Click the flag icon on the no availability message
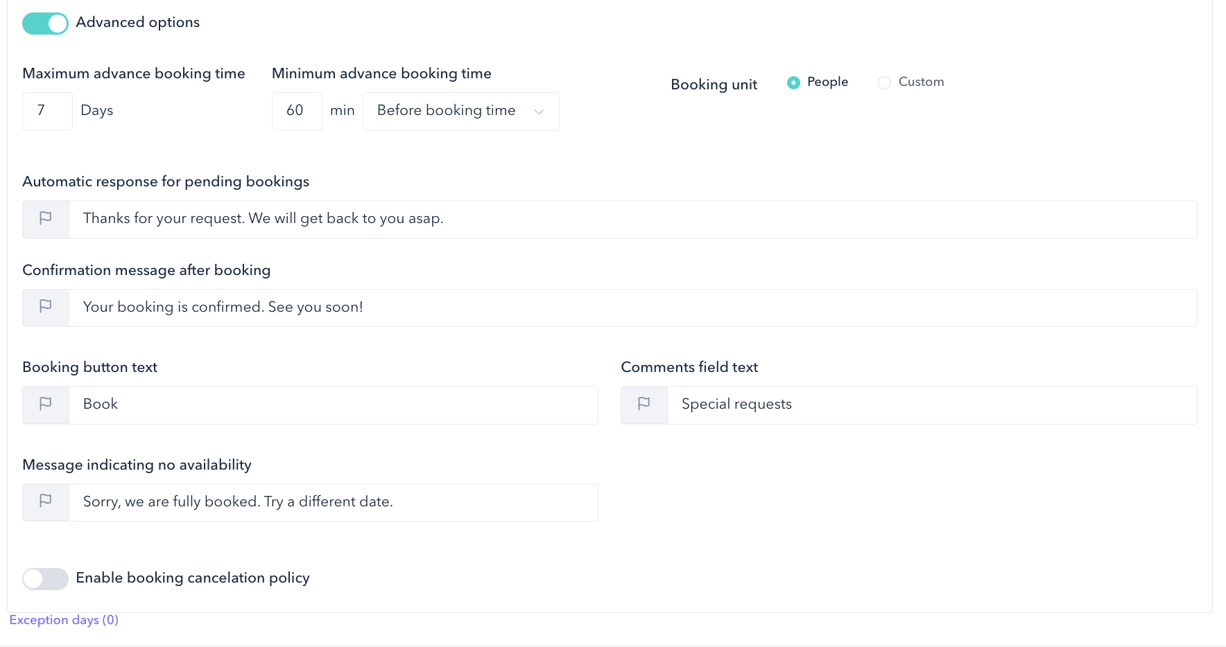The width and height of the screenshot is (1226, 647). coord(45,501)
